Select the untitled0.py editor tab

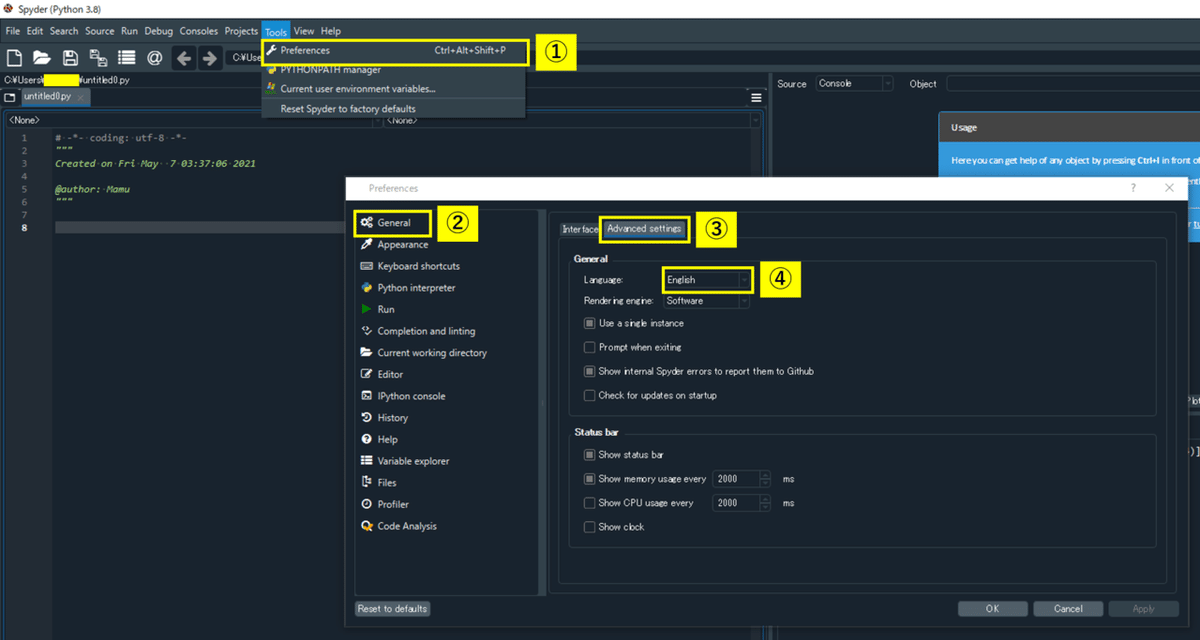pyautogui.click(x=55, y=97)
